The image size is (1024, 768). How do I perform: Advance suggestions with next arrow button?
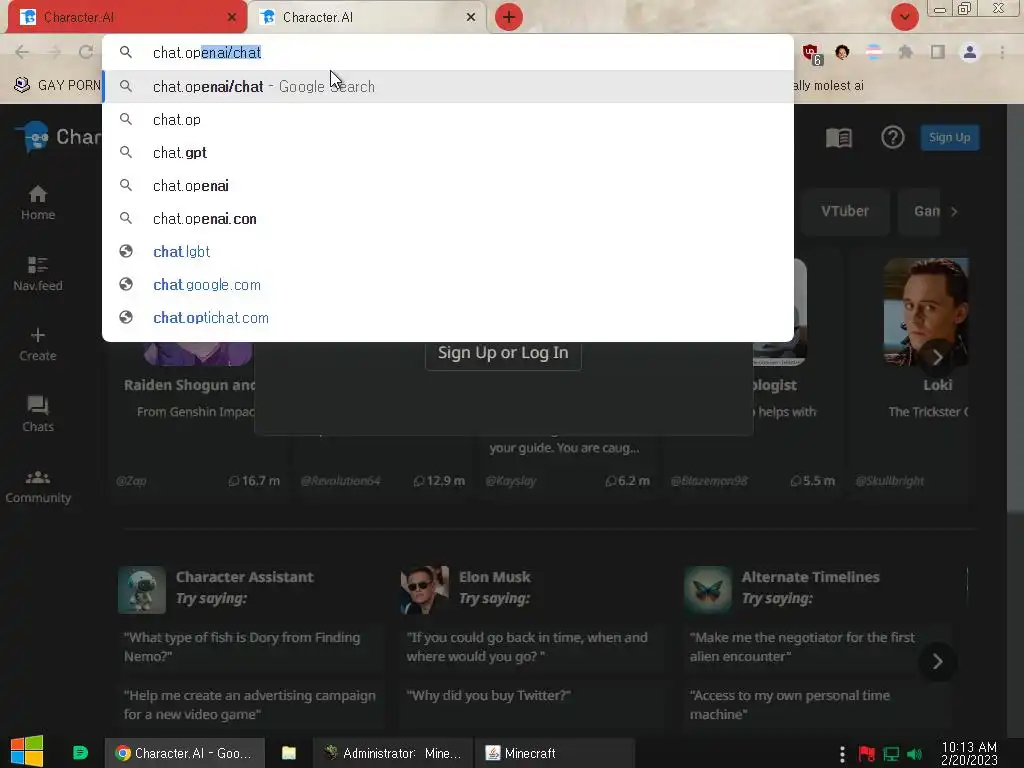[938, 661]
